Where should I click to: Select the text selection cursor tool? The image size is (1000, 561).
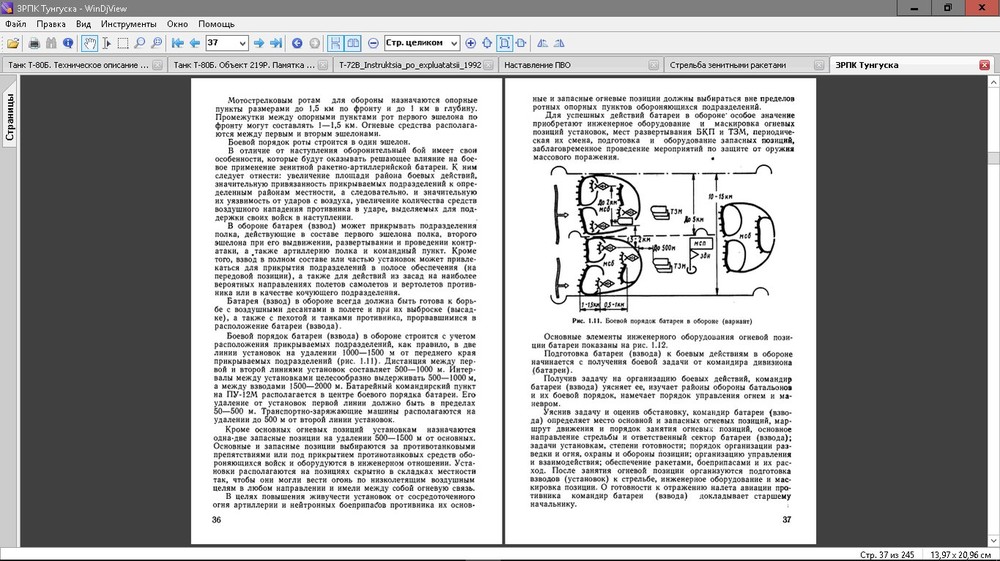107,43
